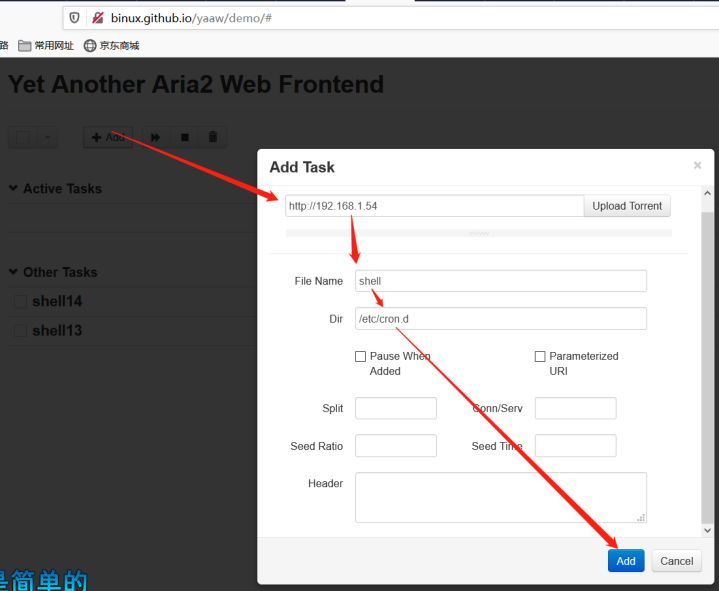719x591 pixels.
Task: Click the URL field containing http://192.168.1.54
Action: 434,206
